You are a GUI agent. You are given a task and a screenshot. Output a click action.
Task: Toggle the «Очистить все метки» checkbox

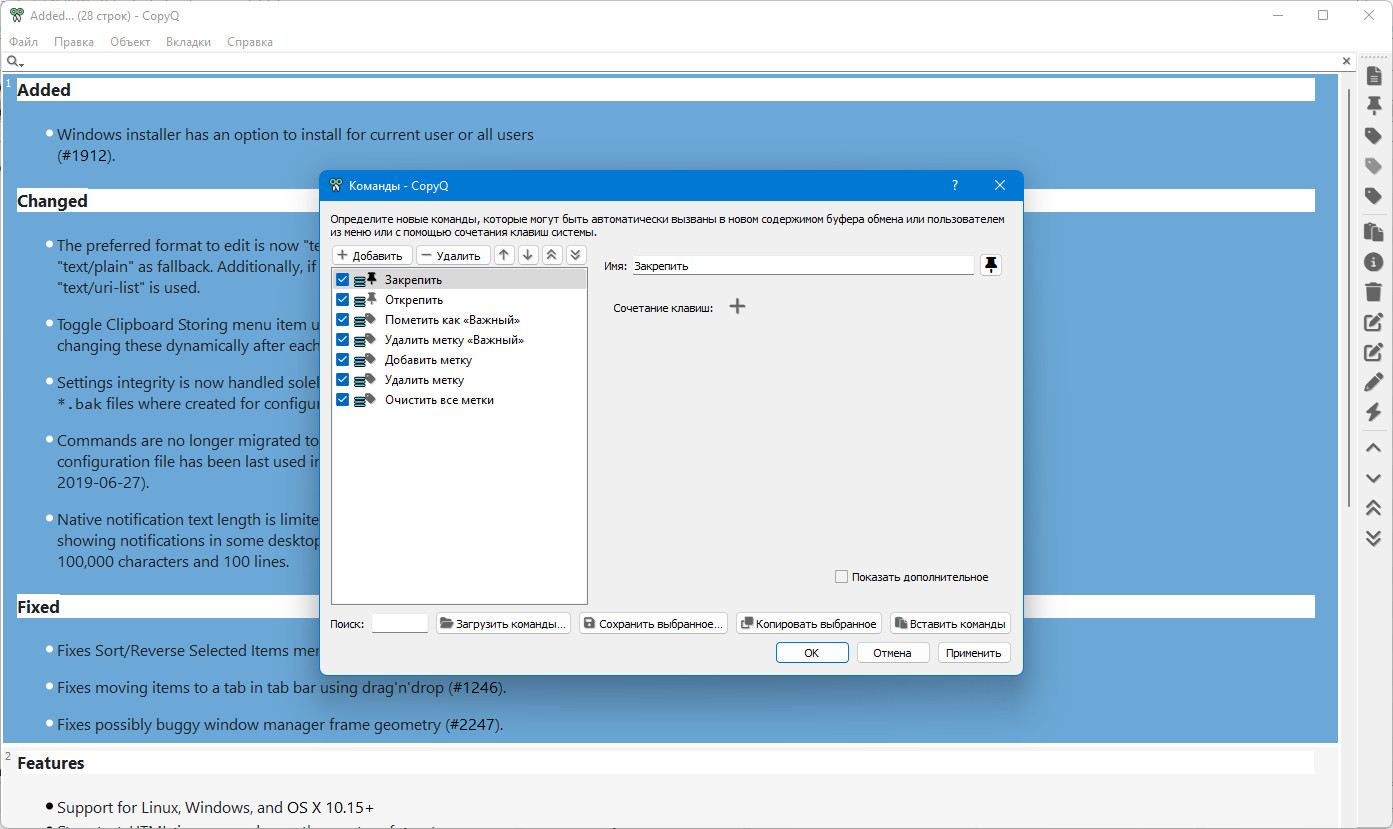(x=343, y=400)
